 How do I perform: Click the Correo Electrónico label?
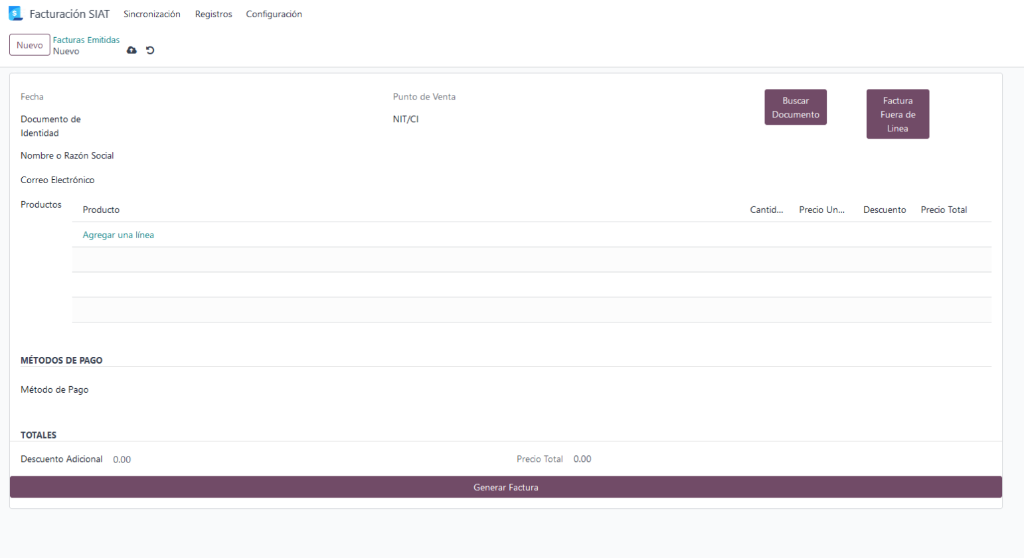[57, 180]
